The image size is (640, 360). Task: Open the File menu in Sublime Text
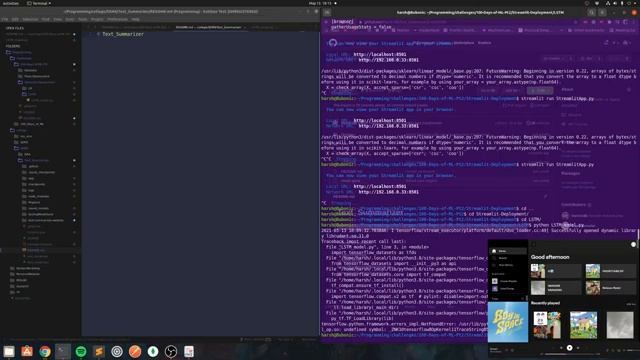5,19
